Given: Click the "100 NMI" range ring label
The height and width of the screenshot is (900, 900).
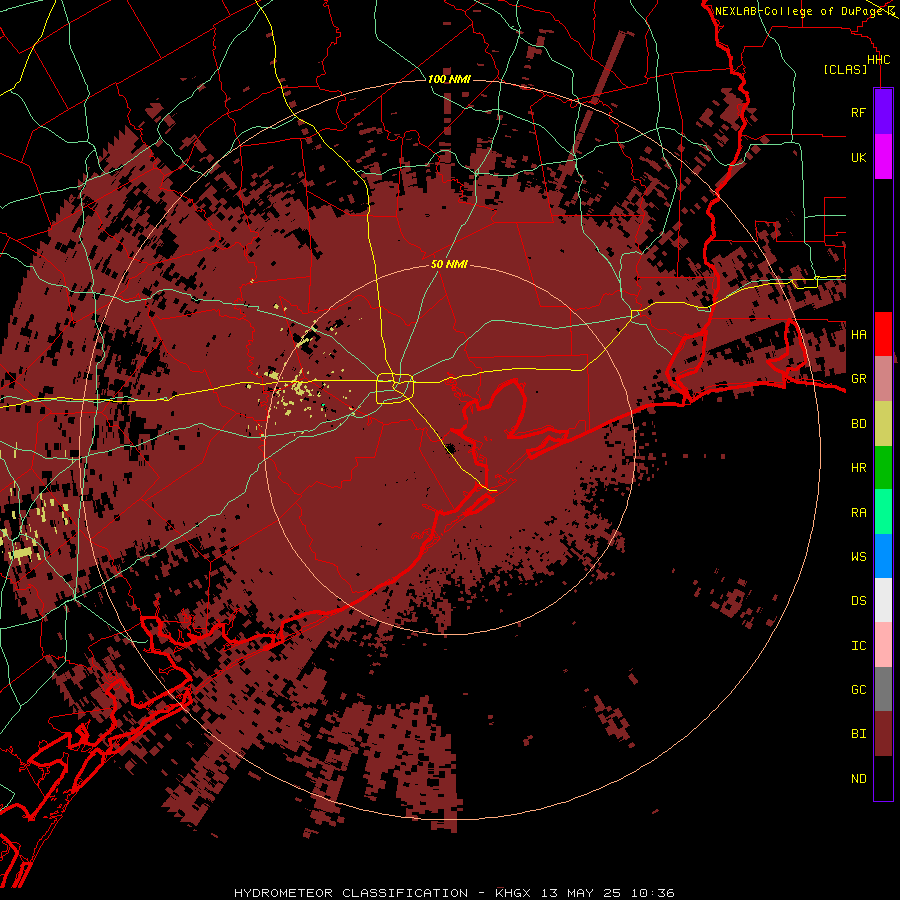Looking at the screenshot, I should 449,79.
